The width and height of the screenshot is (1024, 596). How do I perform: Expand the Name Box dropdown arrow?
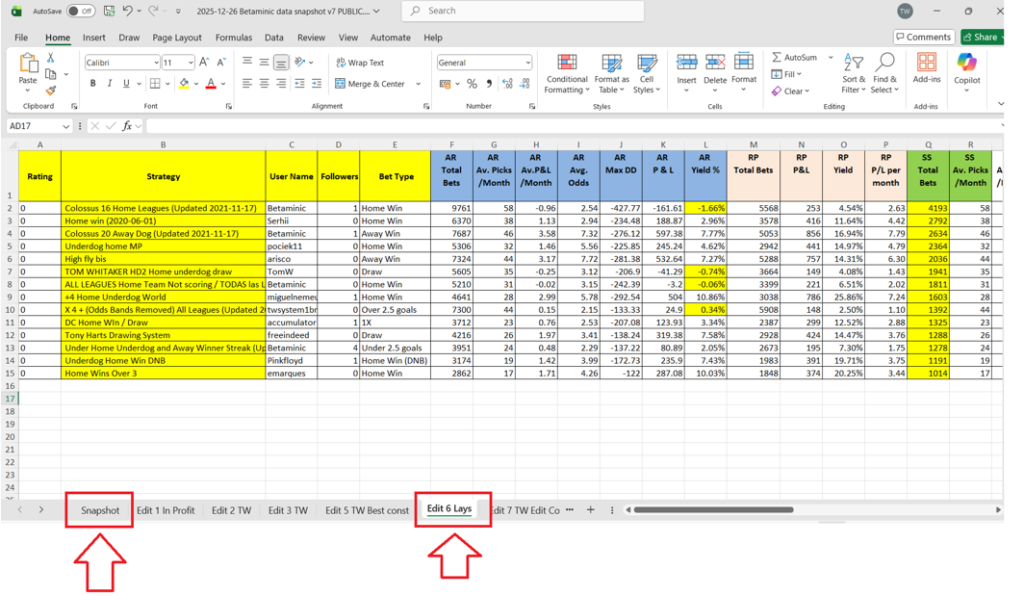66,126
